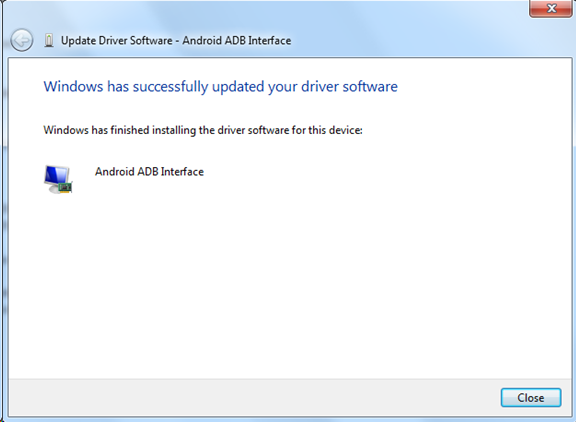This screenshot has width=576, height=422.
Task: Click the back arrow button
Action: 22,40
